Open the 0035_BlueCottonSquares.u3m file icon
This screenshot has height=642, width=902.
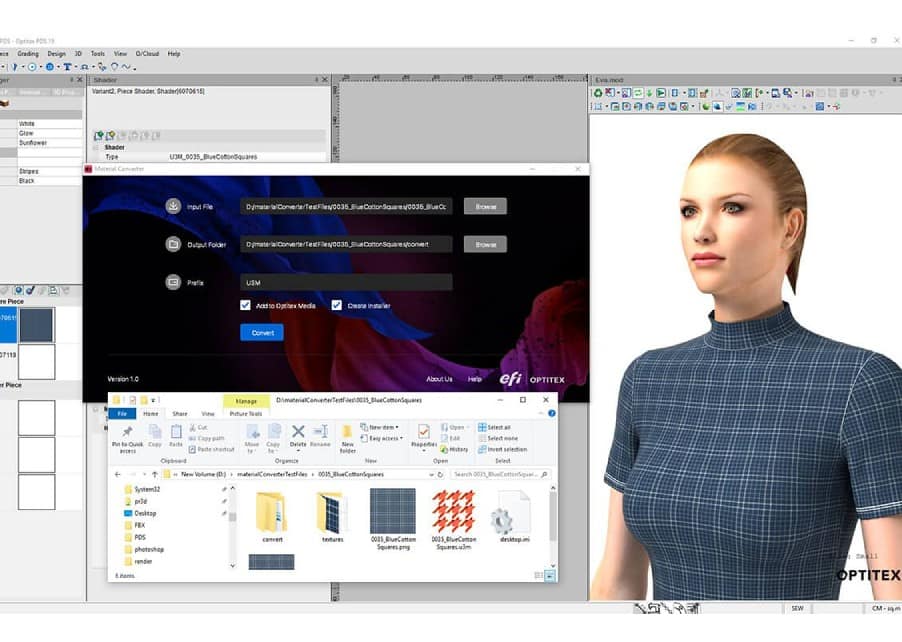pyautogui.click(x=452, y=512)
